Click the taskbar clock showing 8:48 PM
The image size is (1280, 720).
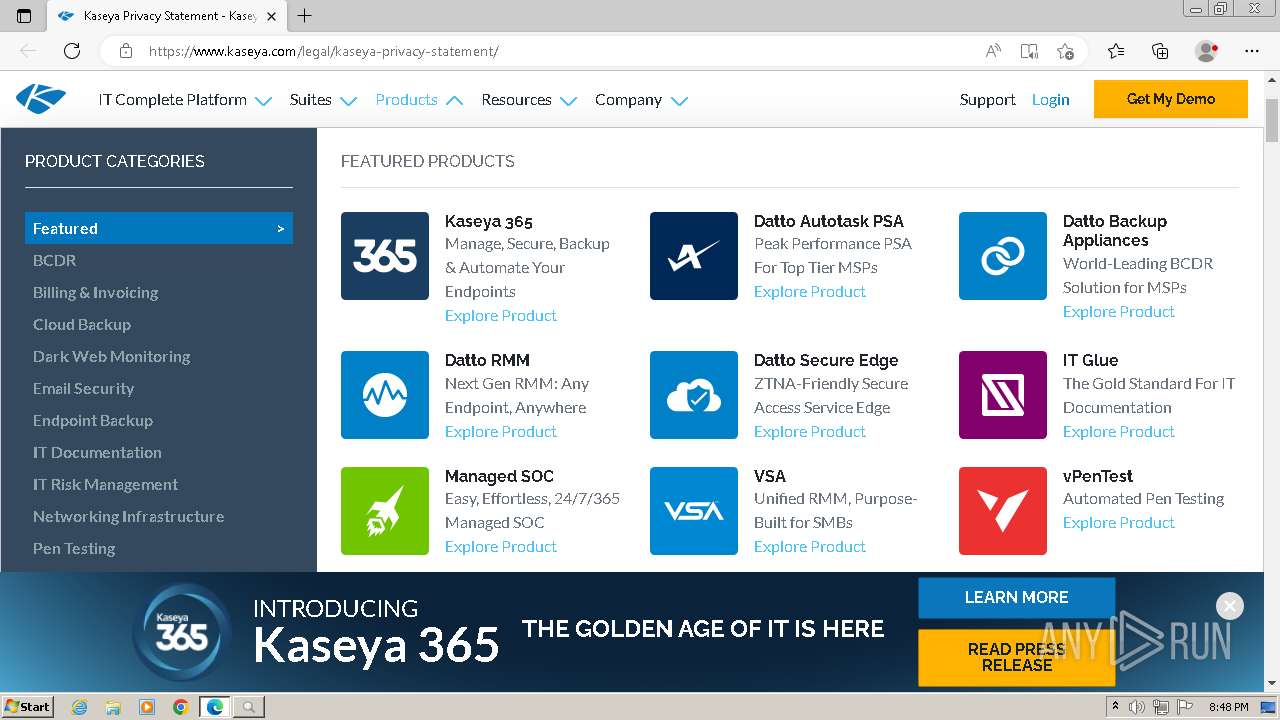click(x=1229, y=707)
